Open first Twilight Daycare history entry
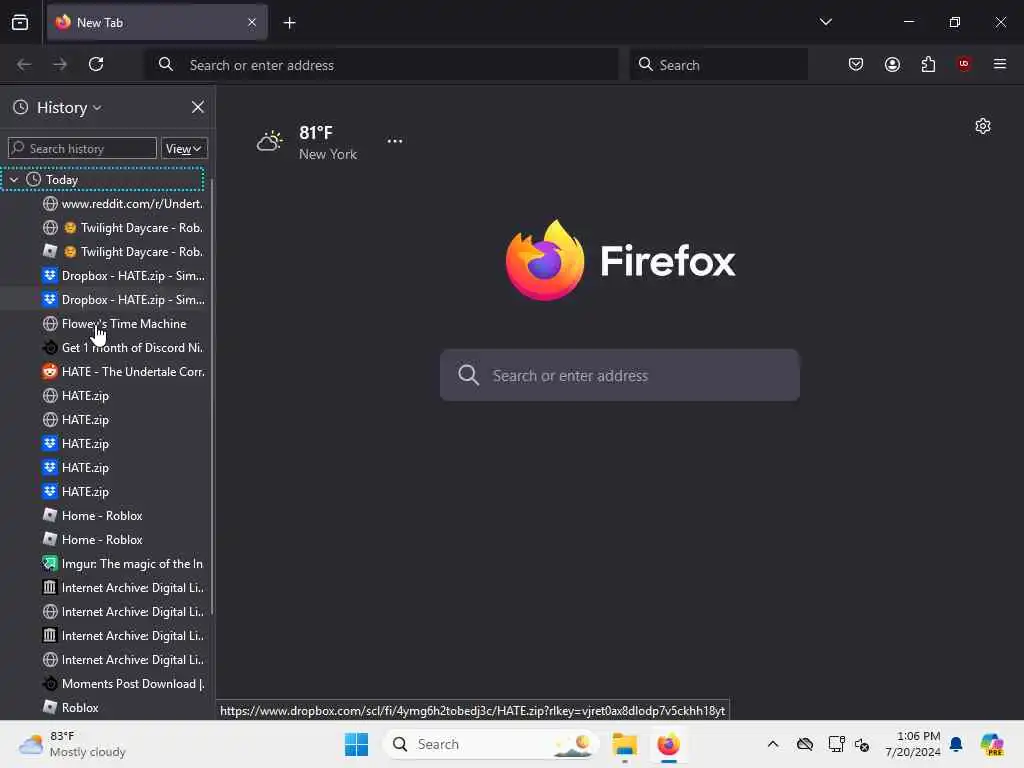This screenshot has height=768, width=1024. click(x=123, y=228)
